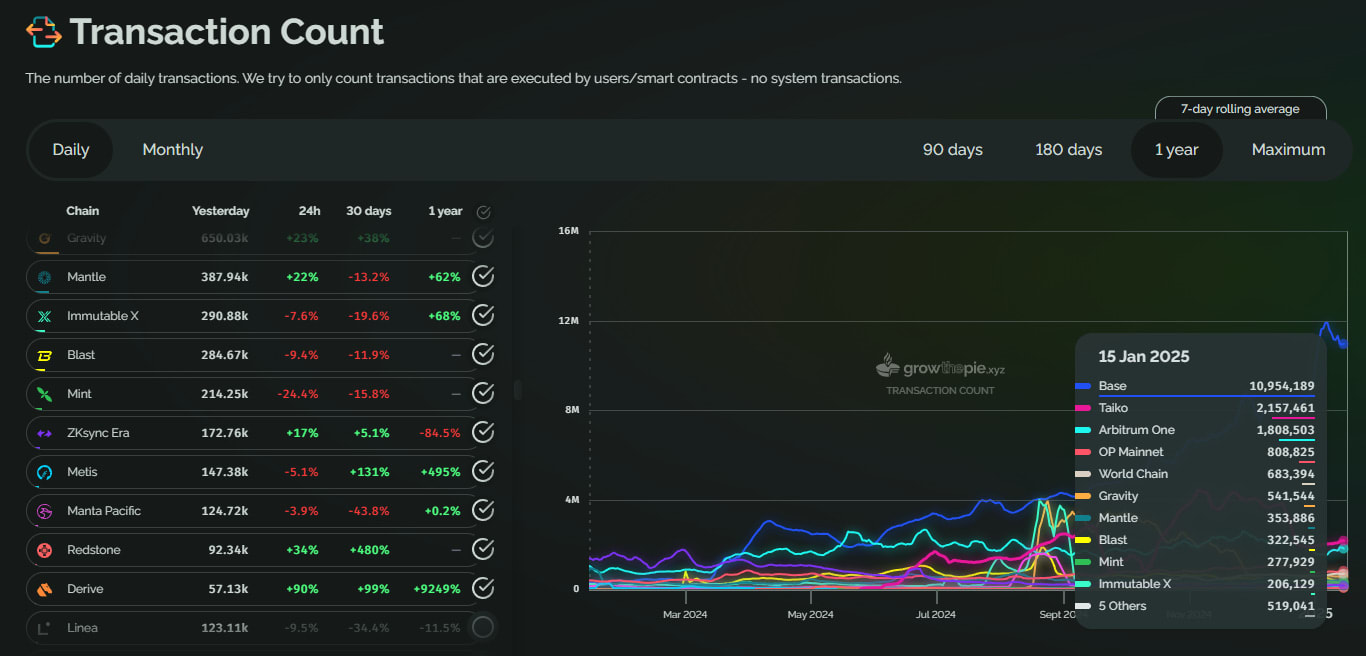Click the Redstone chain icon

coord(44,550)
